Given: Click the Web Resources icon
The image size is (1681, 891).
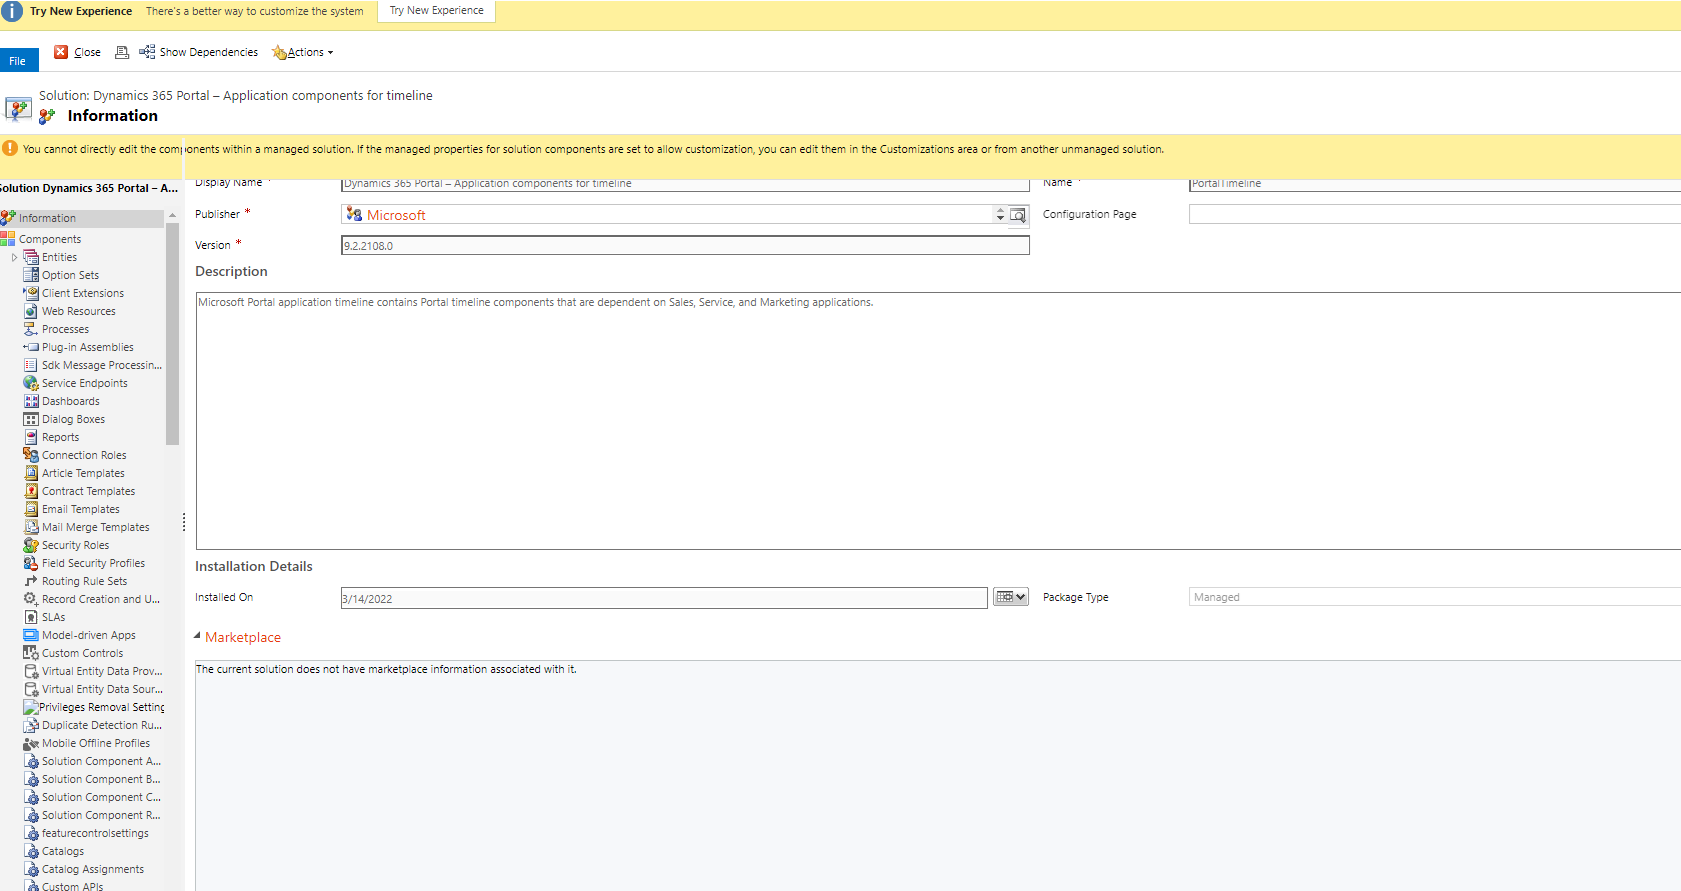Looking at the screenshot, I should click(31, 311).
